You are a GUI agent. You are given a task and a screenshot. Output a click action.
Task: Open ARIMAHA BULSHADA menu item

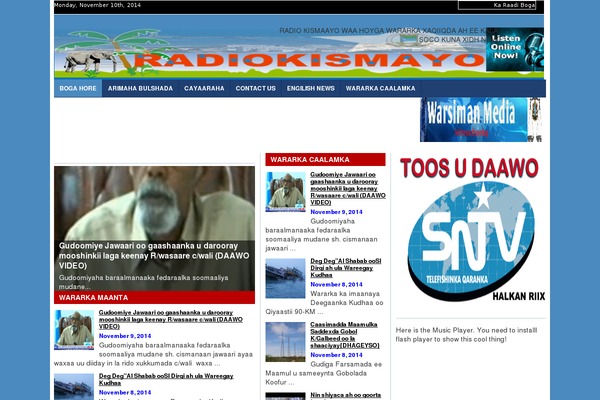pos(140,88)
